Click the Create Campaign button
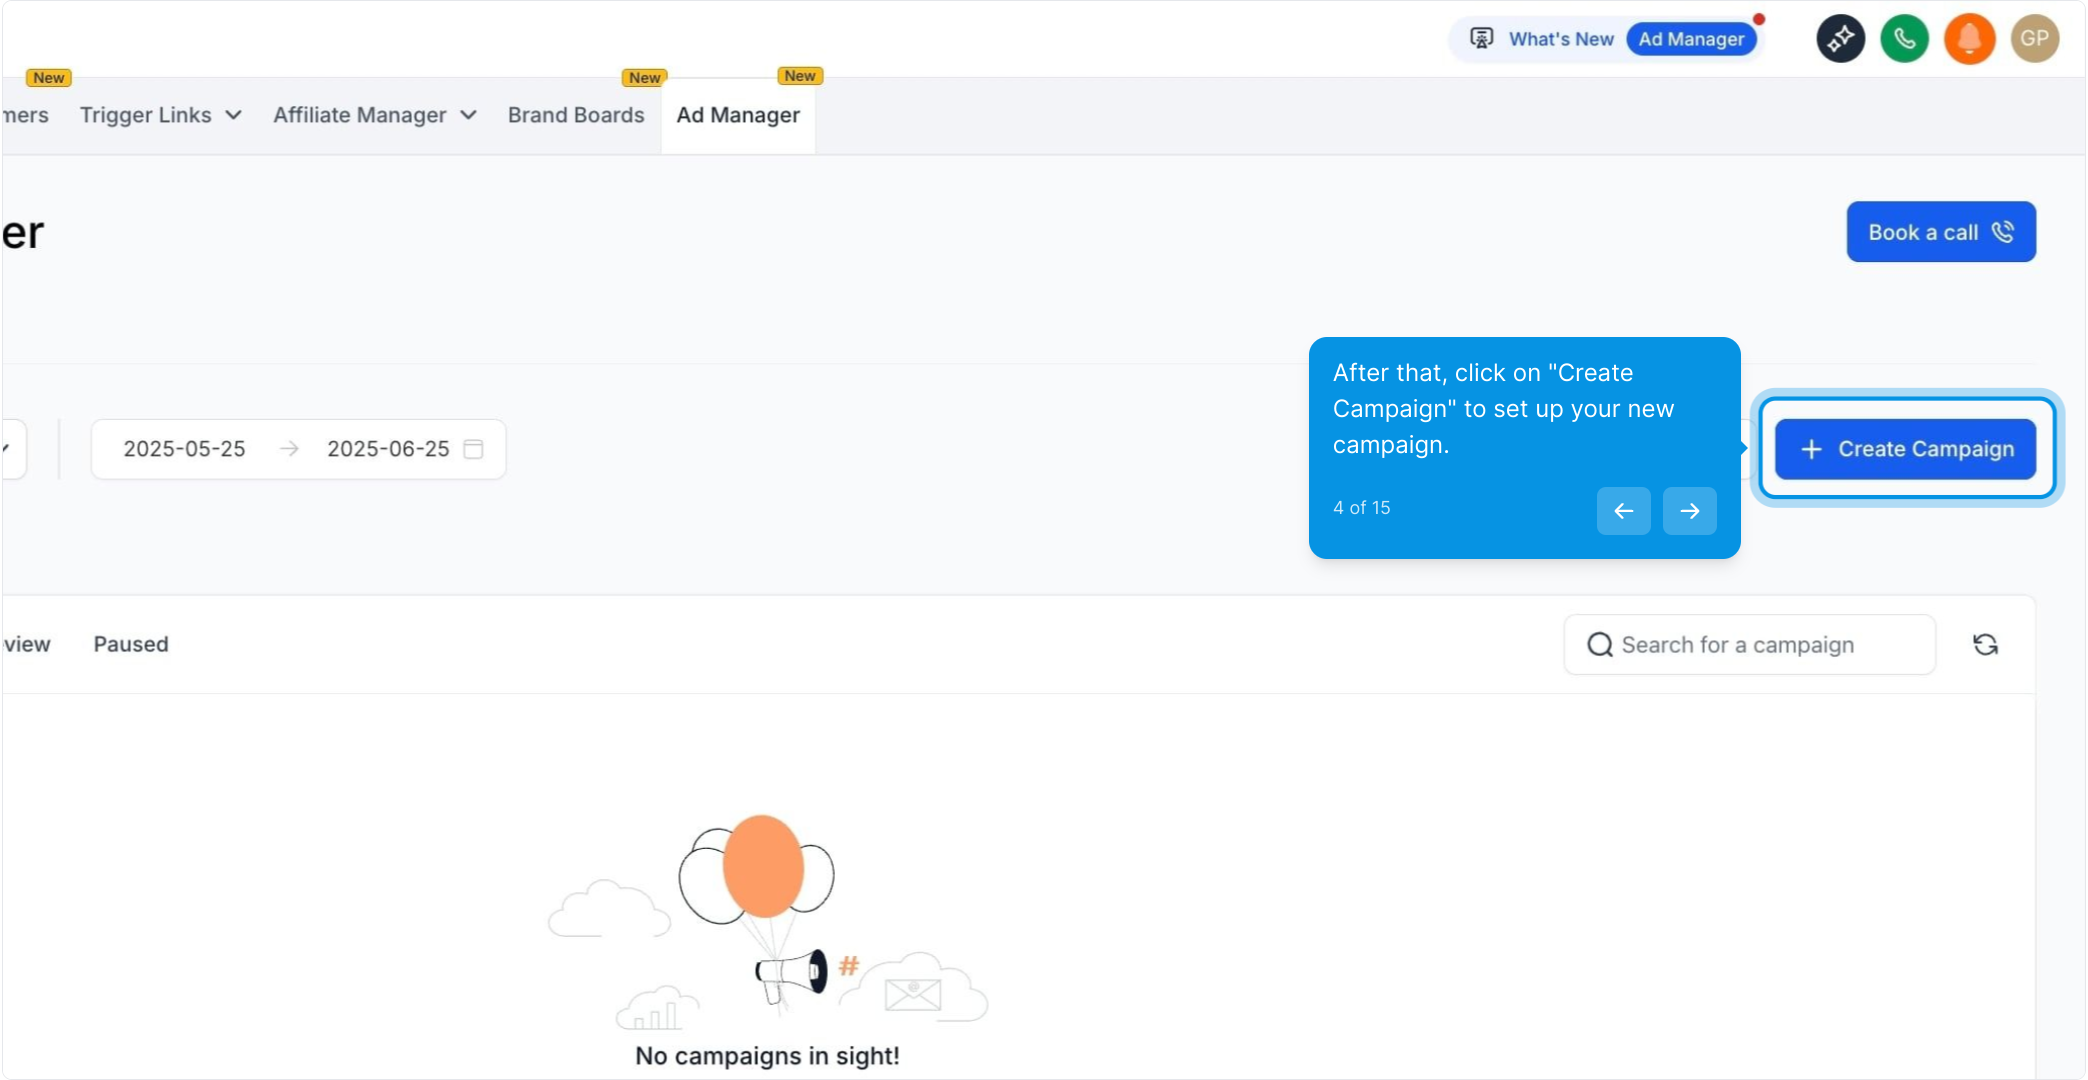Viewport: 2088px width, 1080px height. [1905, 449]
